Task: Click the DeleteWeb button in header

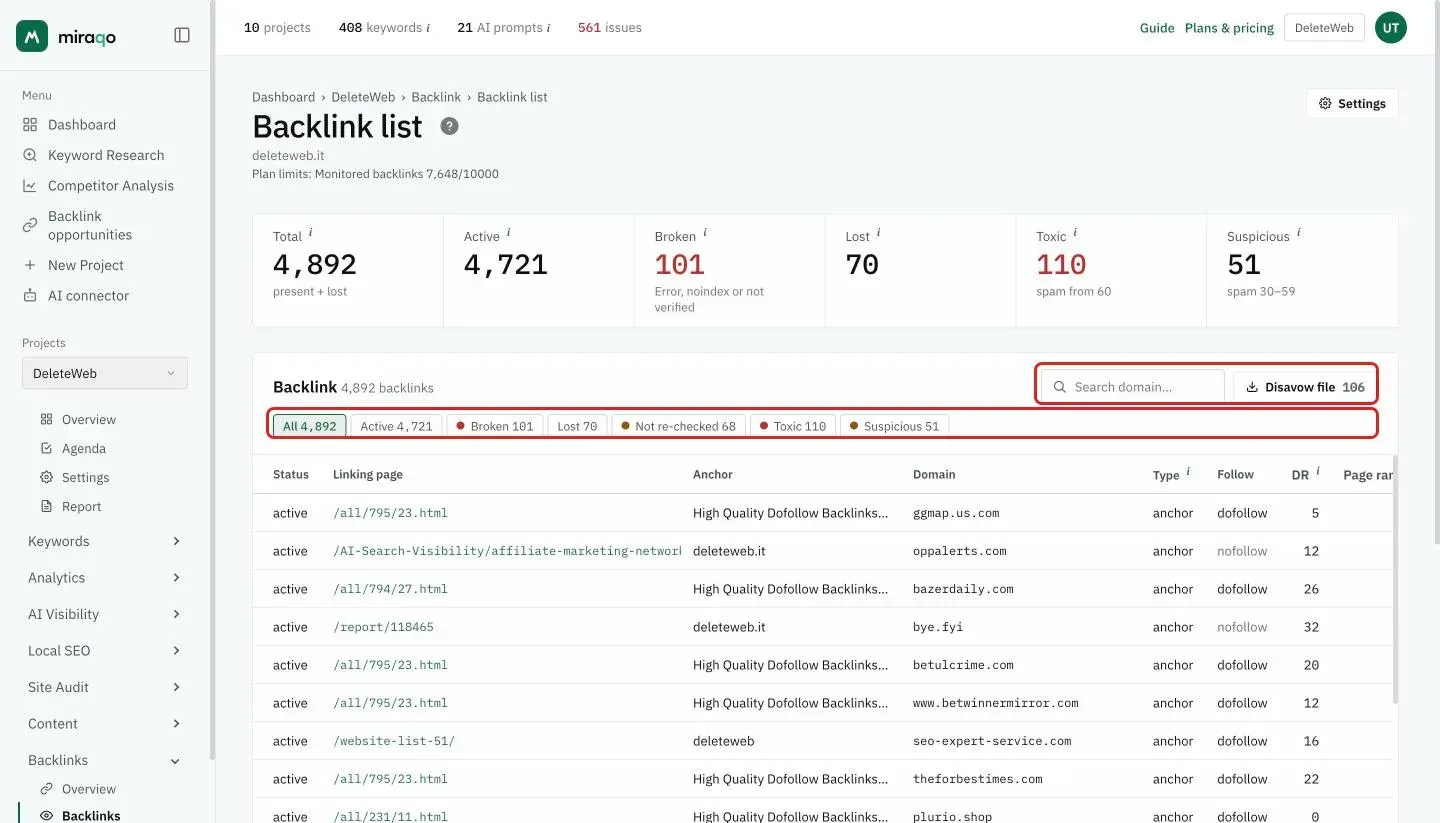Action: tap(1324, 28)
